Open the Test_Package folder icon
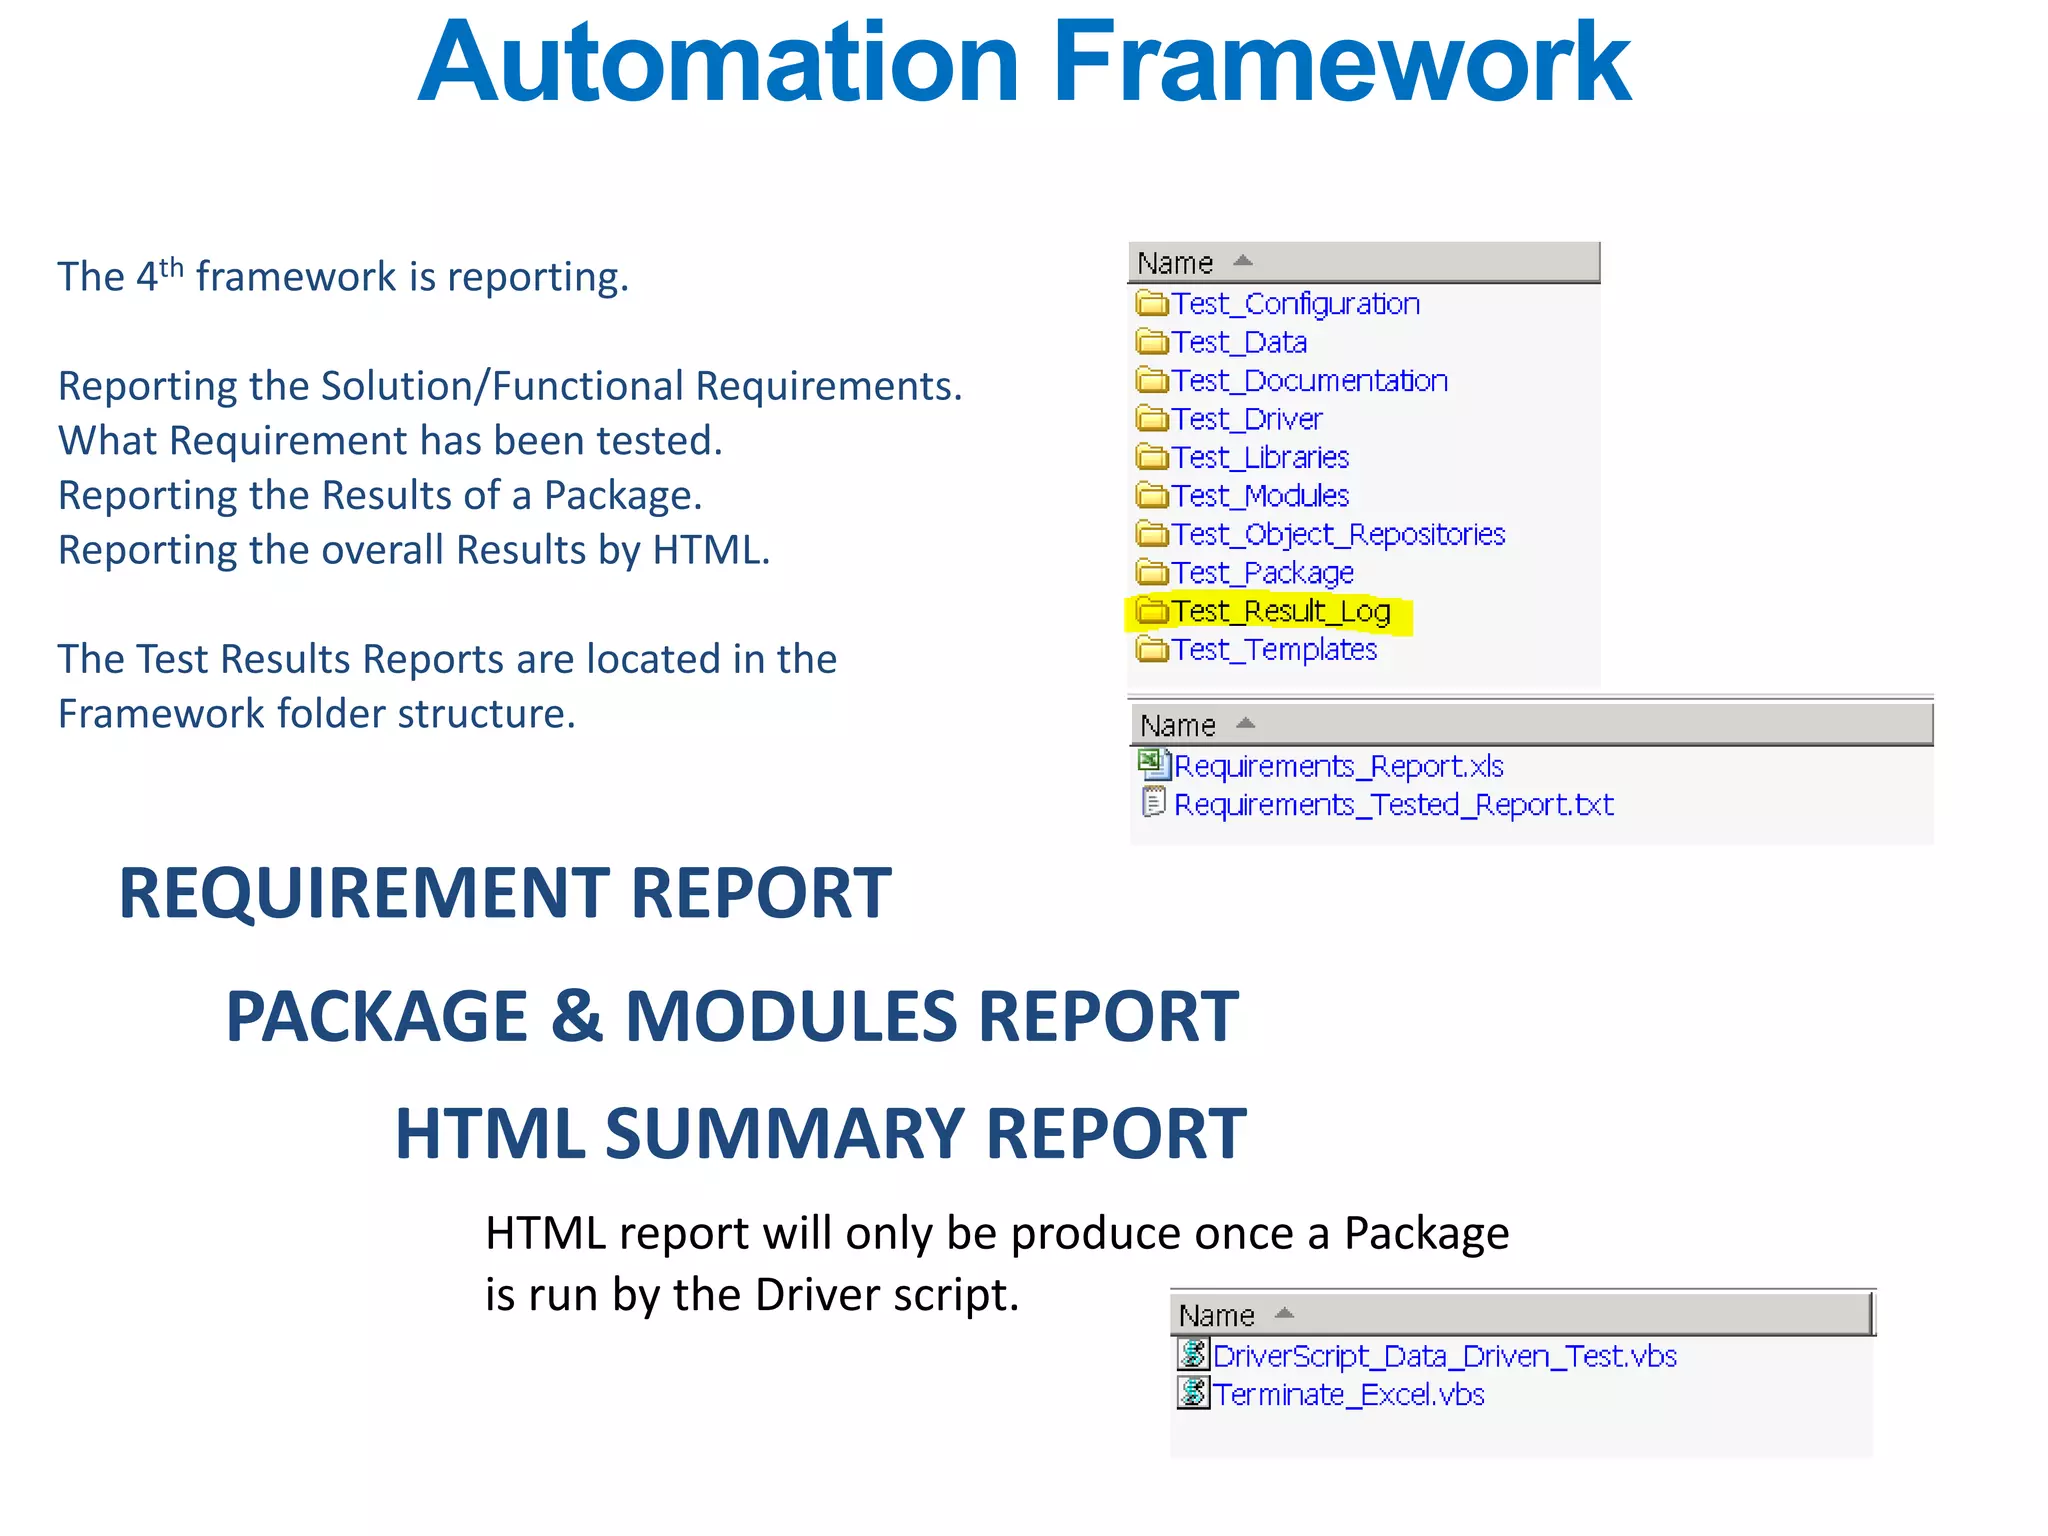The width and height of the screenshot is (2048, 1536). pos(1152,572)
